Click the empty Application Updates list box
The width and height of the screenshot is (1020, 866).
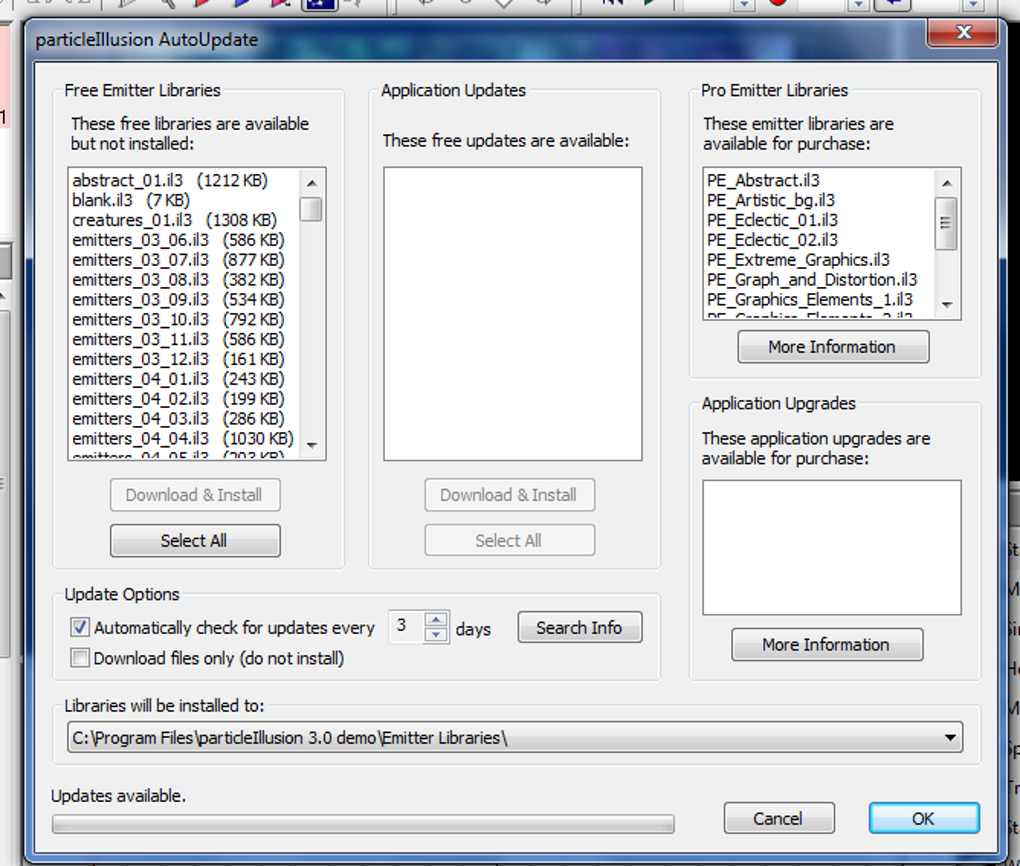[513, 314]
